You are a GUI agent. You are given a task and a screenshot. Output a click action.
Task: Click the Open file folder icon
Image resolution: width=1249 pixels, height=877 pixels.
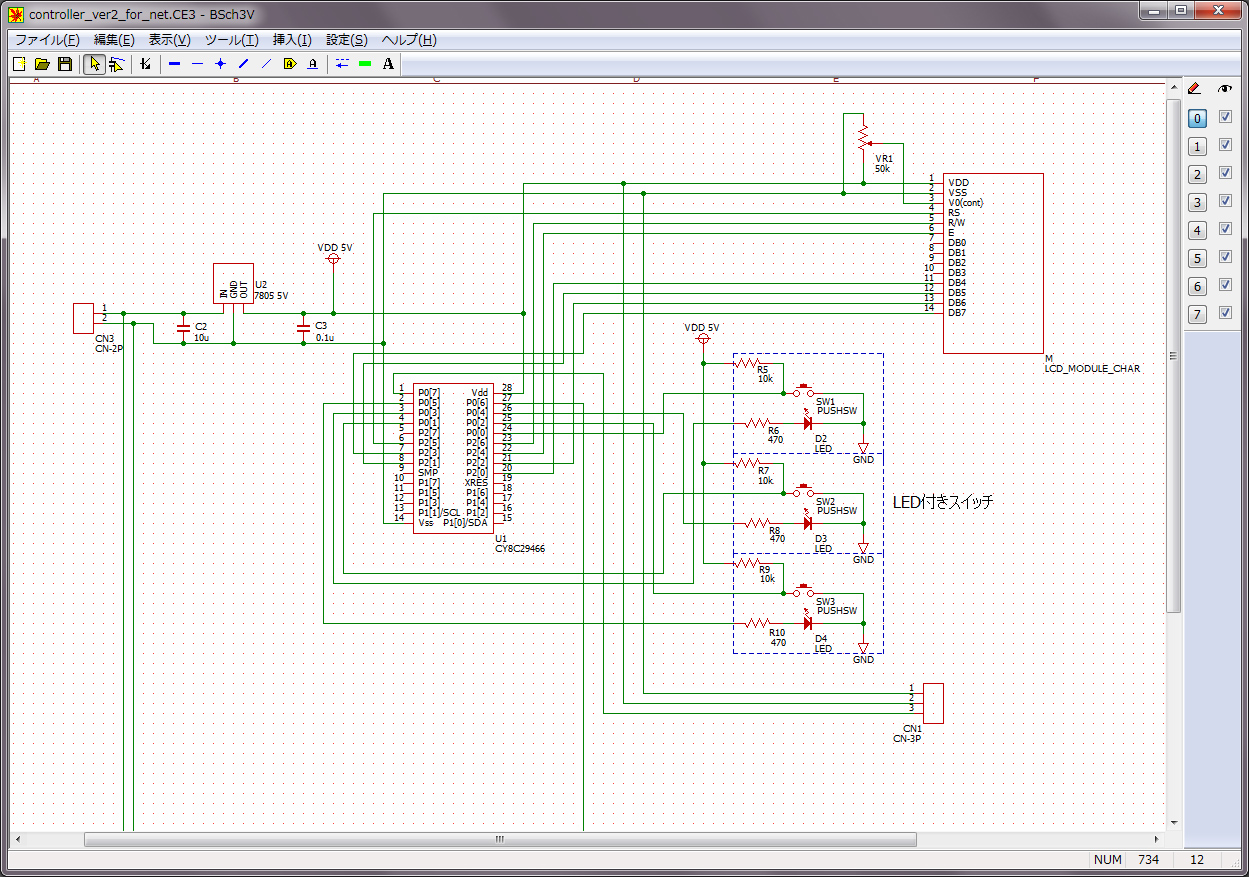[x=42, y=64]
